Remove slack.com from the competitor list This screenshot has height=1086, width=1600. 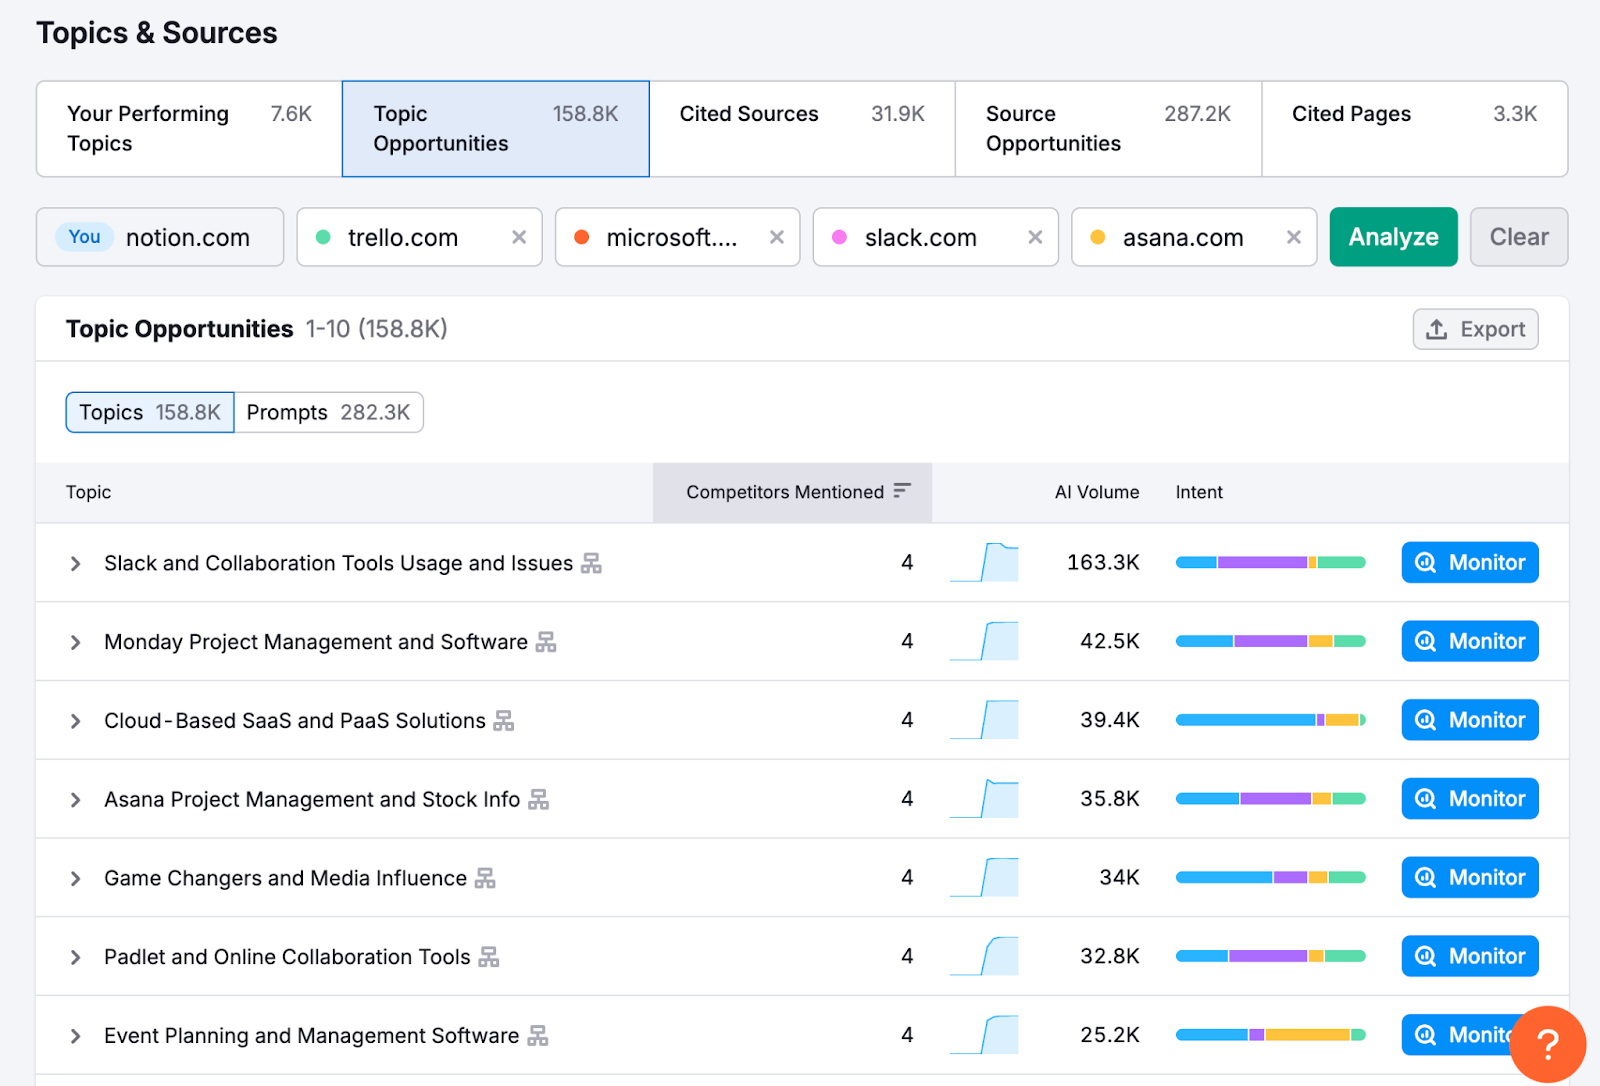pos(1034,237)
